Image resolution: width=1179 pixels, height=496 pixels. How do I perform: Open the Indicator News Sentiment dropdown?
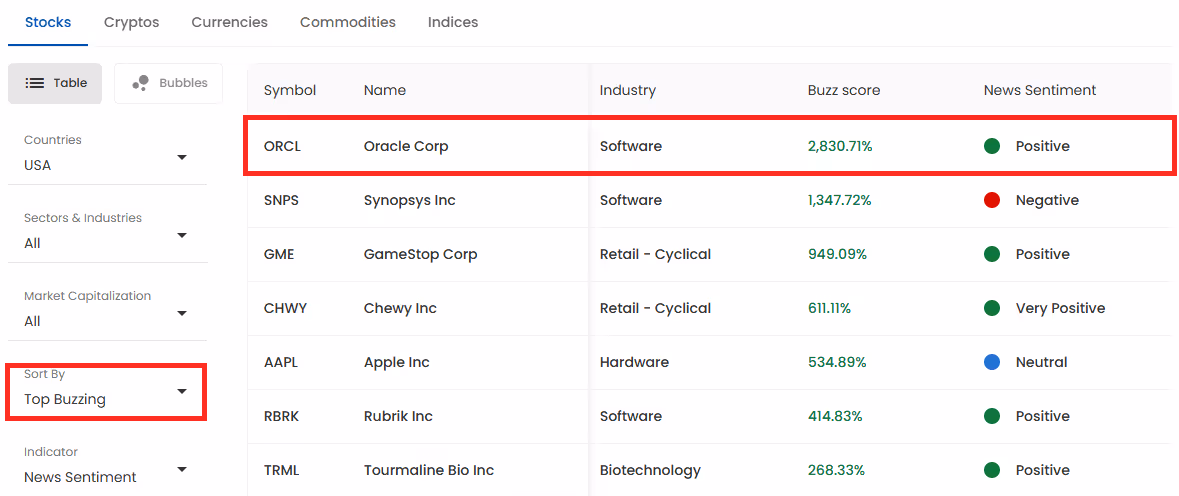pyautogui.click(x=107, y=466)
